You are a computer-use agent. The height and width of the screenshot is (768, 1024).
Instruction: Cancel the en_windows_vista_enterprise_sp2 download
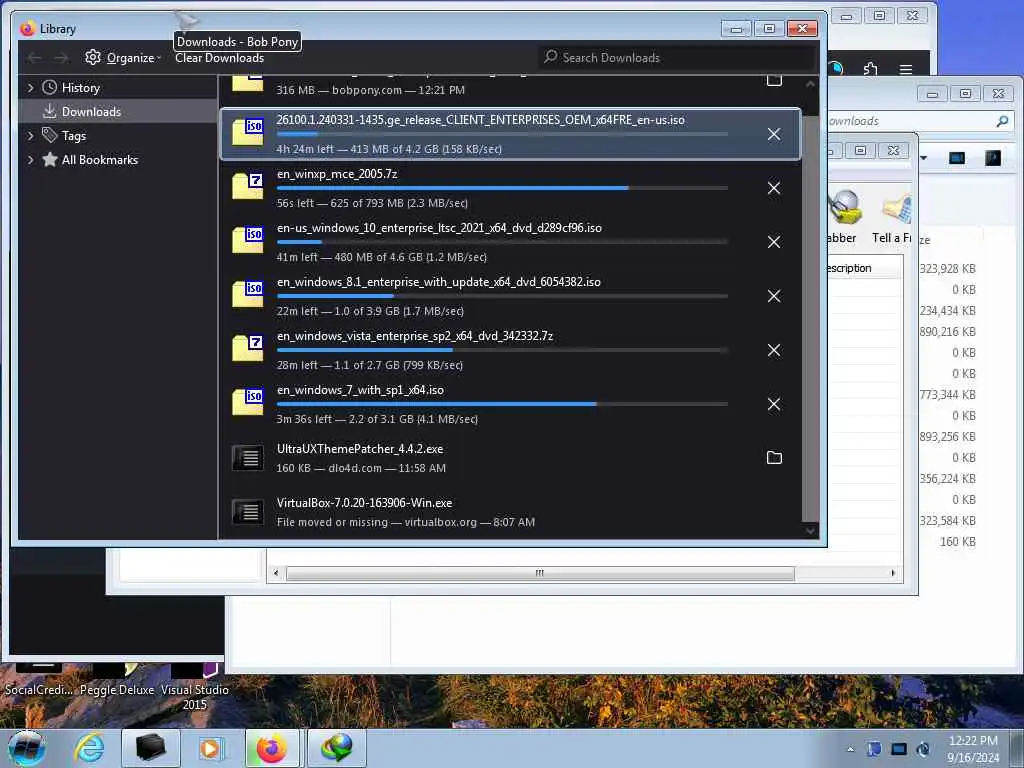774,351
